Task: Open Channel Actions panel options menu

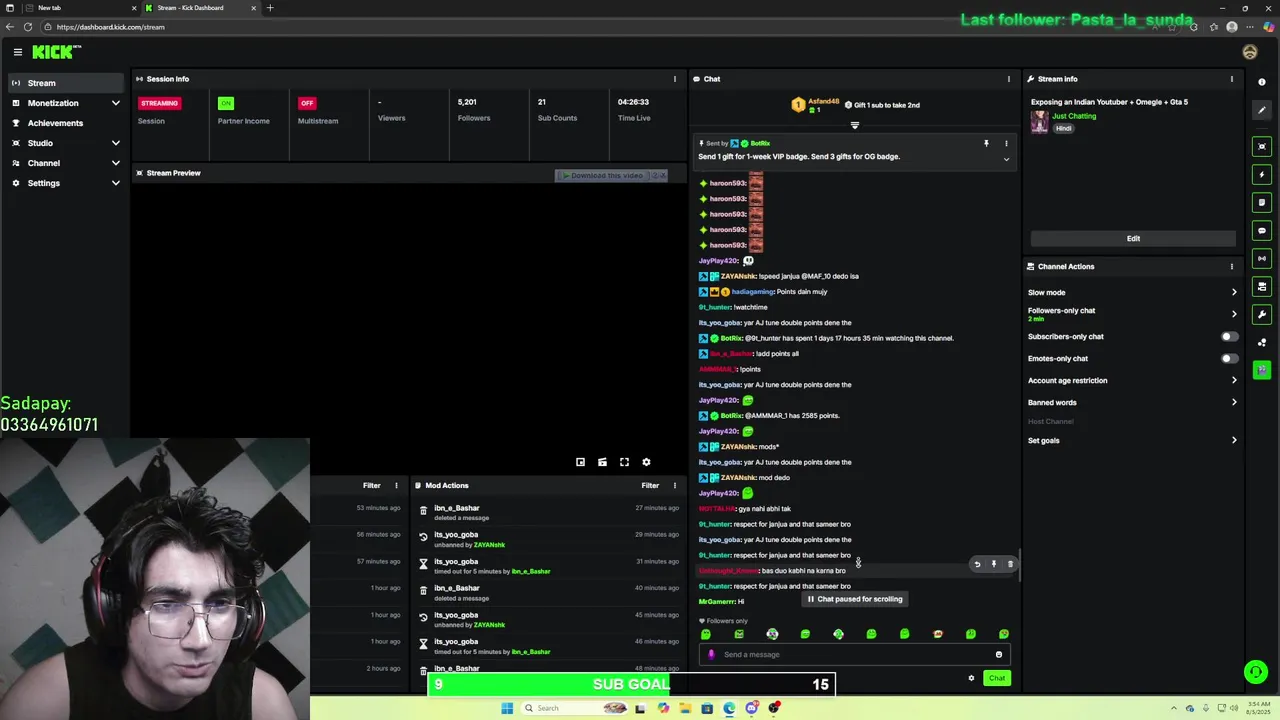Action: coord(1232,266)
